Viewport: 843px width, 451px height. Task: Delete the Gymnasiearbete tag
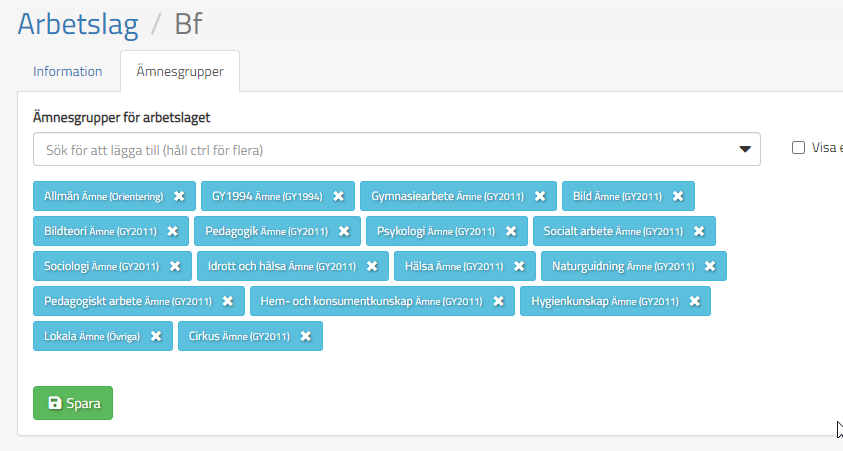tap(540, 196)
